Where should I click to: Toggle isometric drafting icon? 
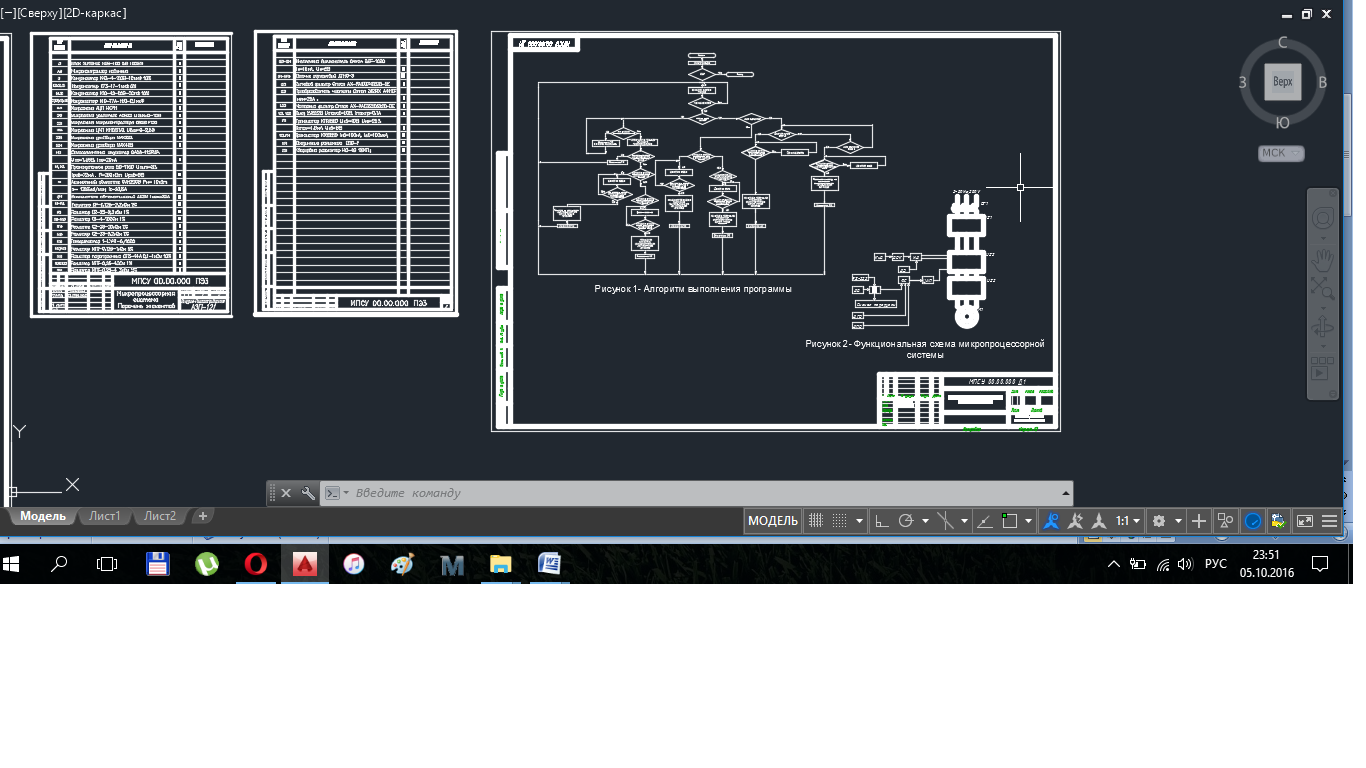pyautogui.click(x=945, y=521)
